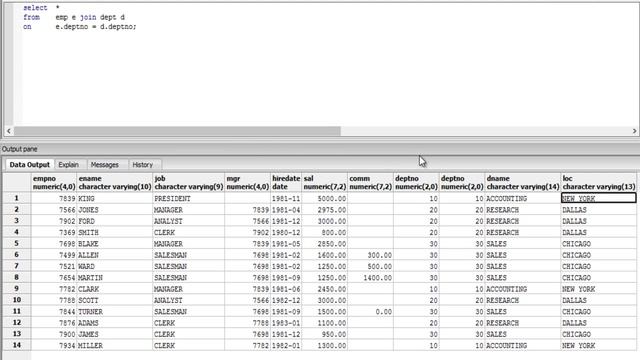The image size is (640, 360).
Task: Click the 'select *' line in the editor
Action: 41,8
